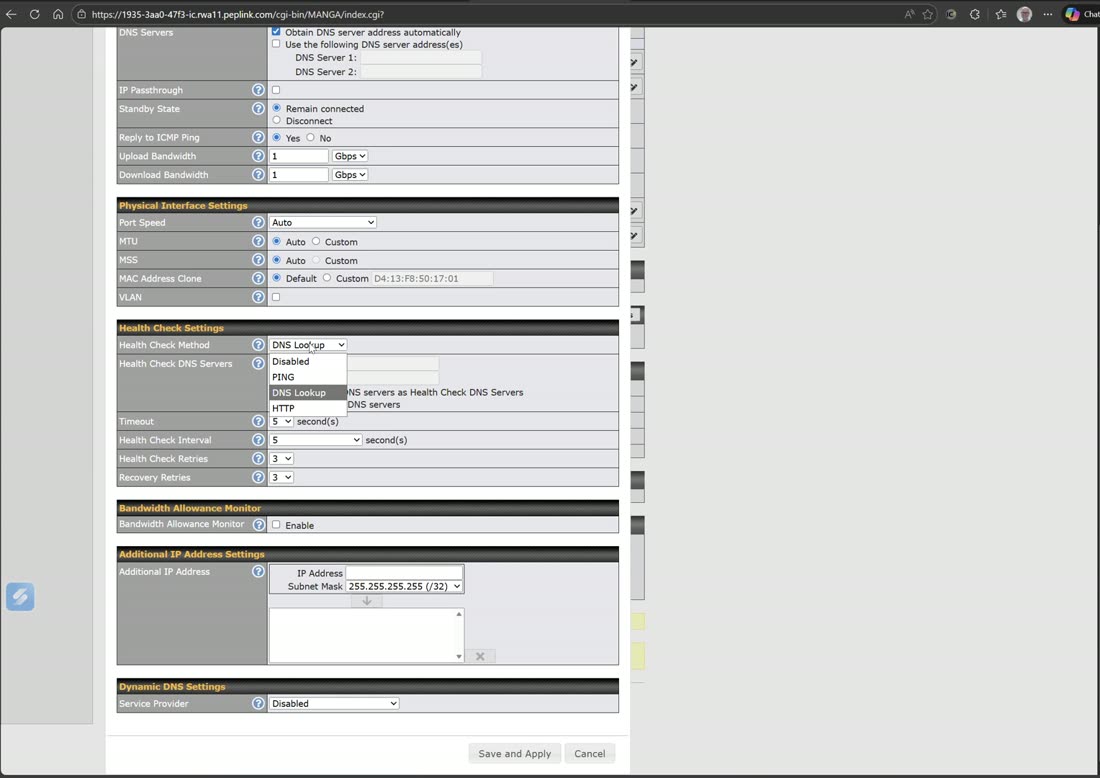Click Upload Bandwidth value field
The width and height of the screenshot is (1100, 778).
pyautogui.click(x=299, y=156)
